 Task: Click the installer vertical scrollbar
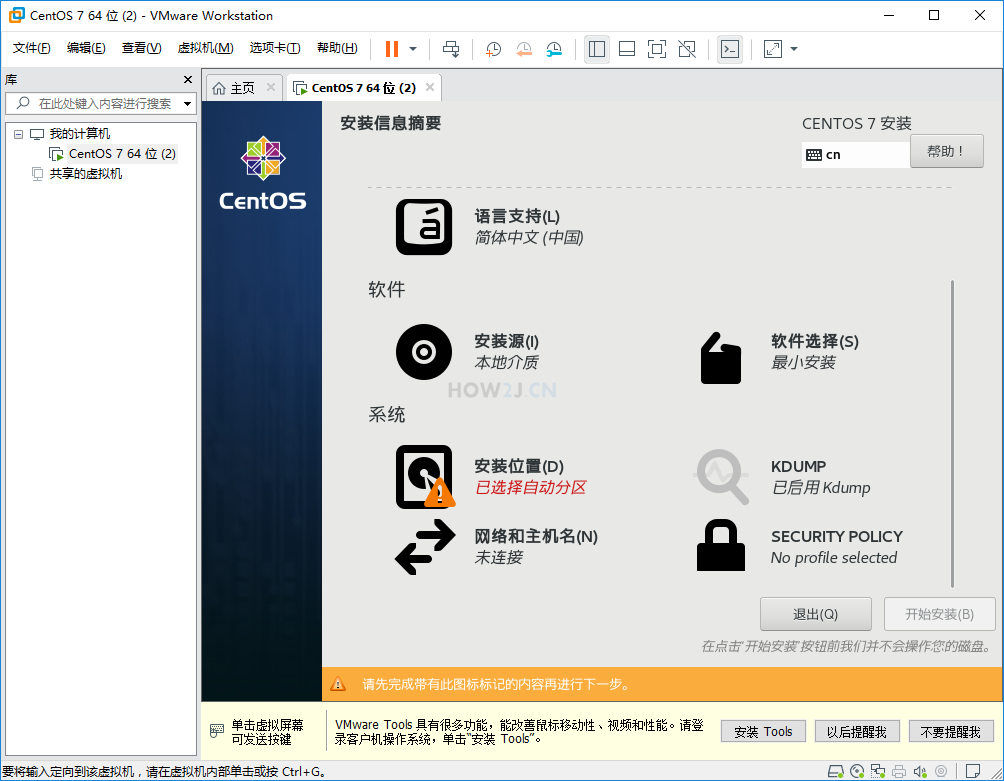pyautogui.click(x=952, y=433)
